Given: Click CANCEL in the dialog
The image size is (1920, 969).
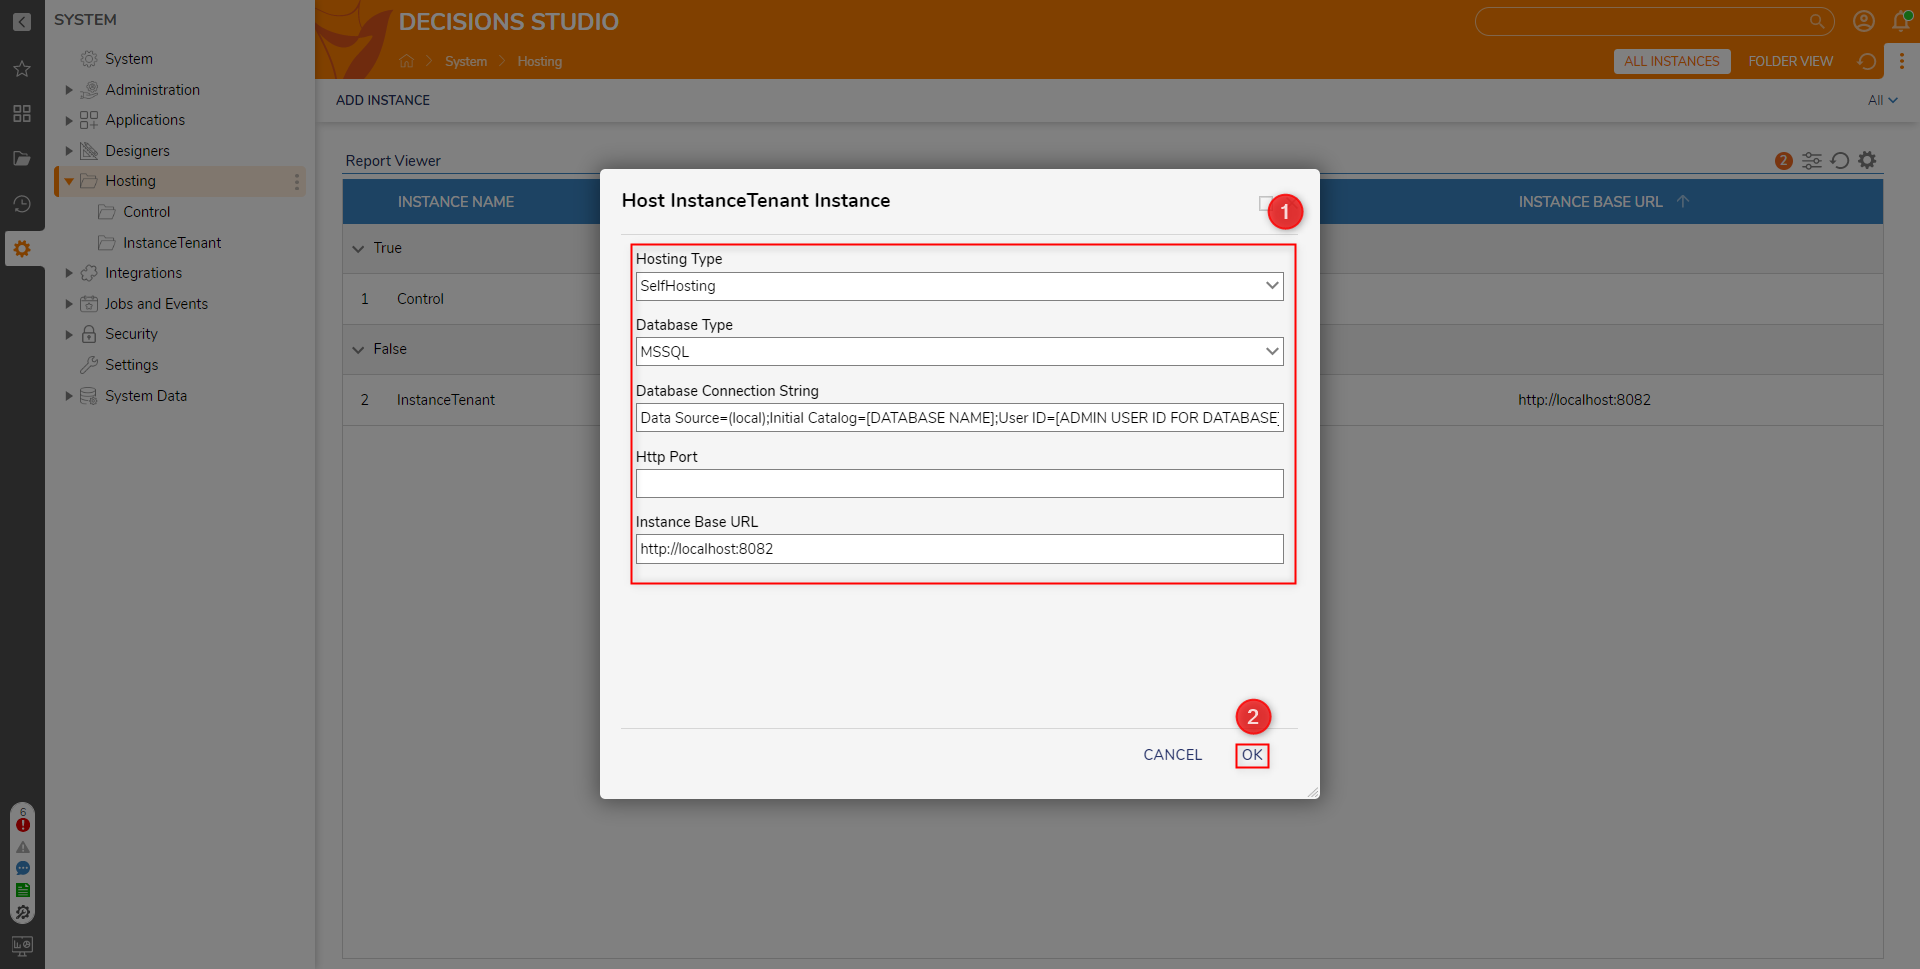Looking at the screenshot, I should 1172,755.
